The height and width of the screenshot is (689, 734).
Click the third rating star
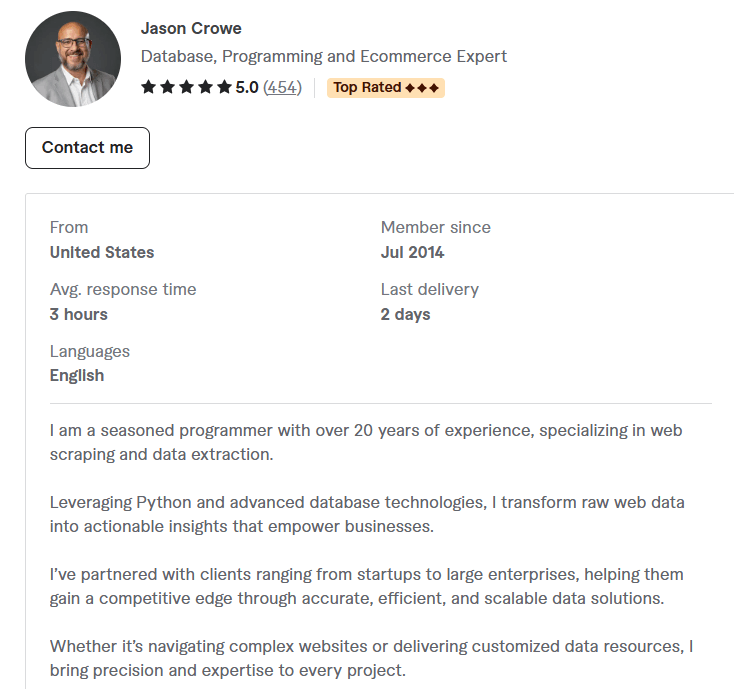point(186,87)
